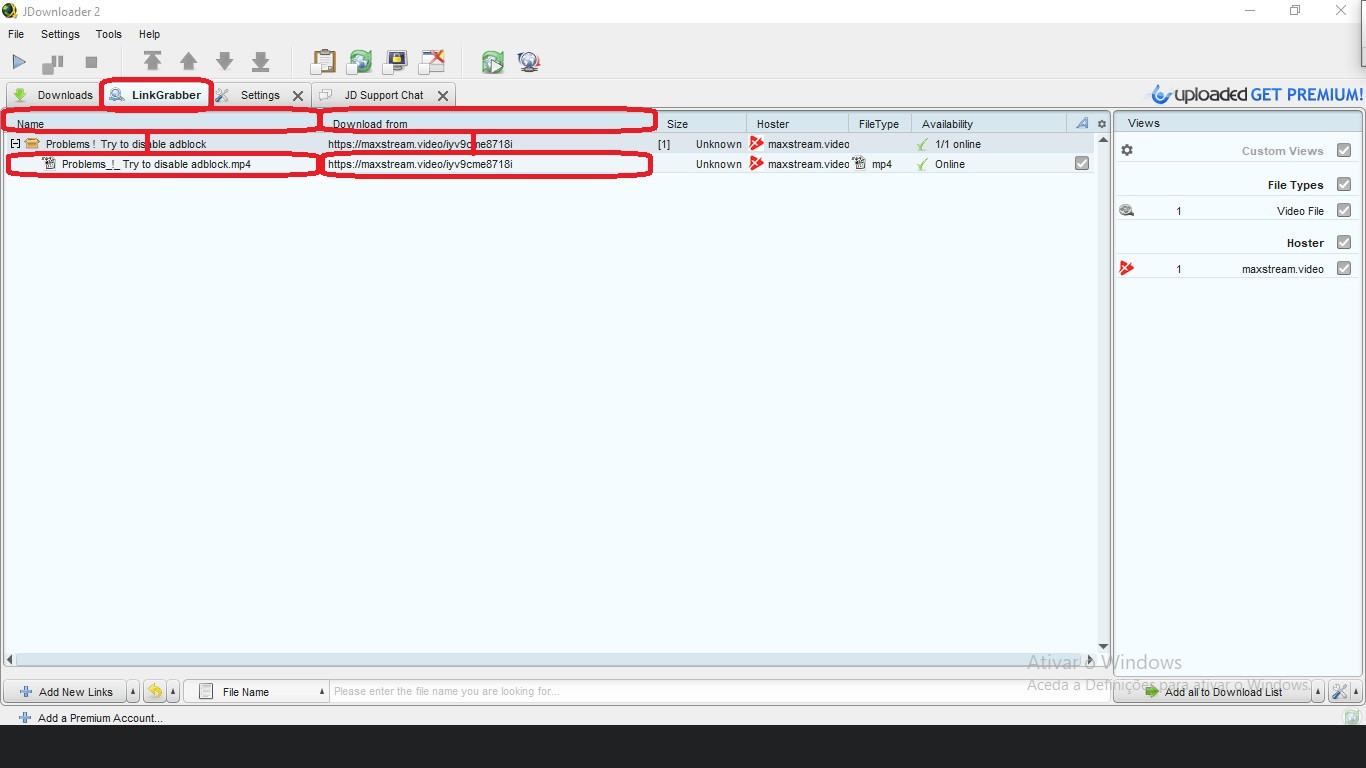This screenshot has height=768, width=1366.
Task: Open the Tools menu
Action: coord(109,34)
